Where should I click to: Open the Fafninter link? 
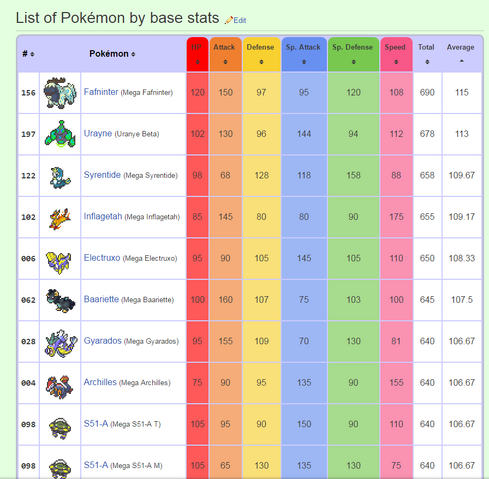[101, 92]
